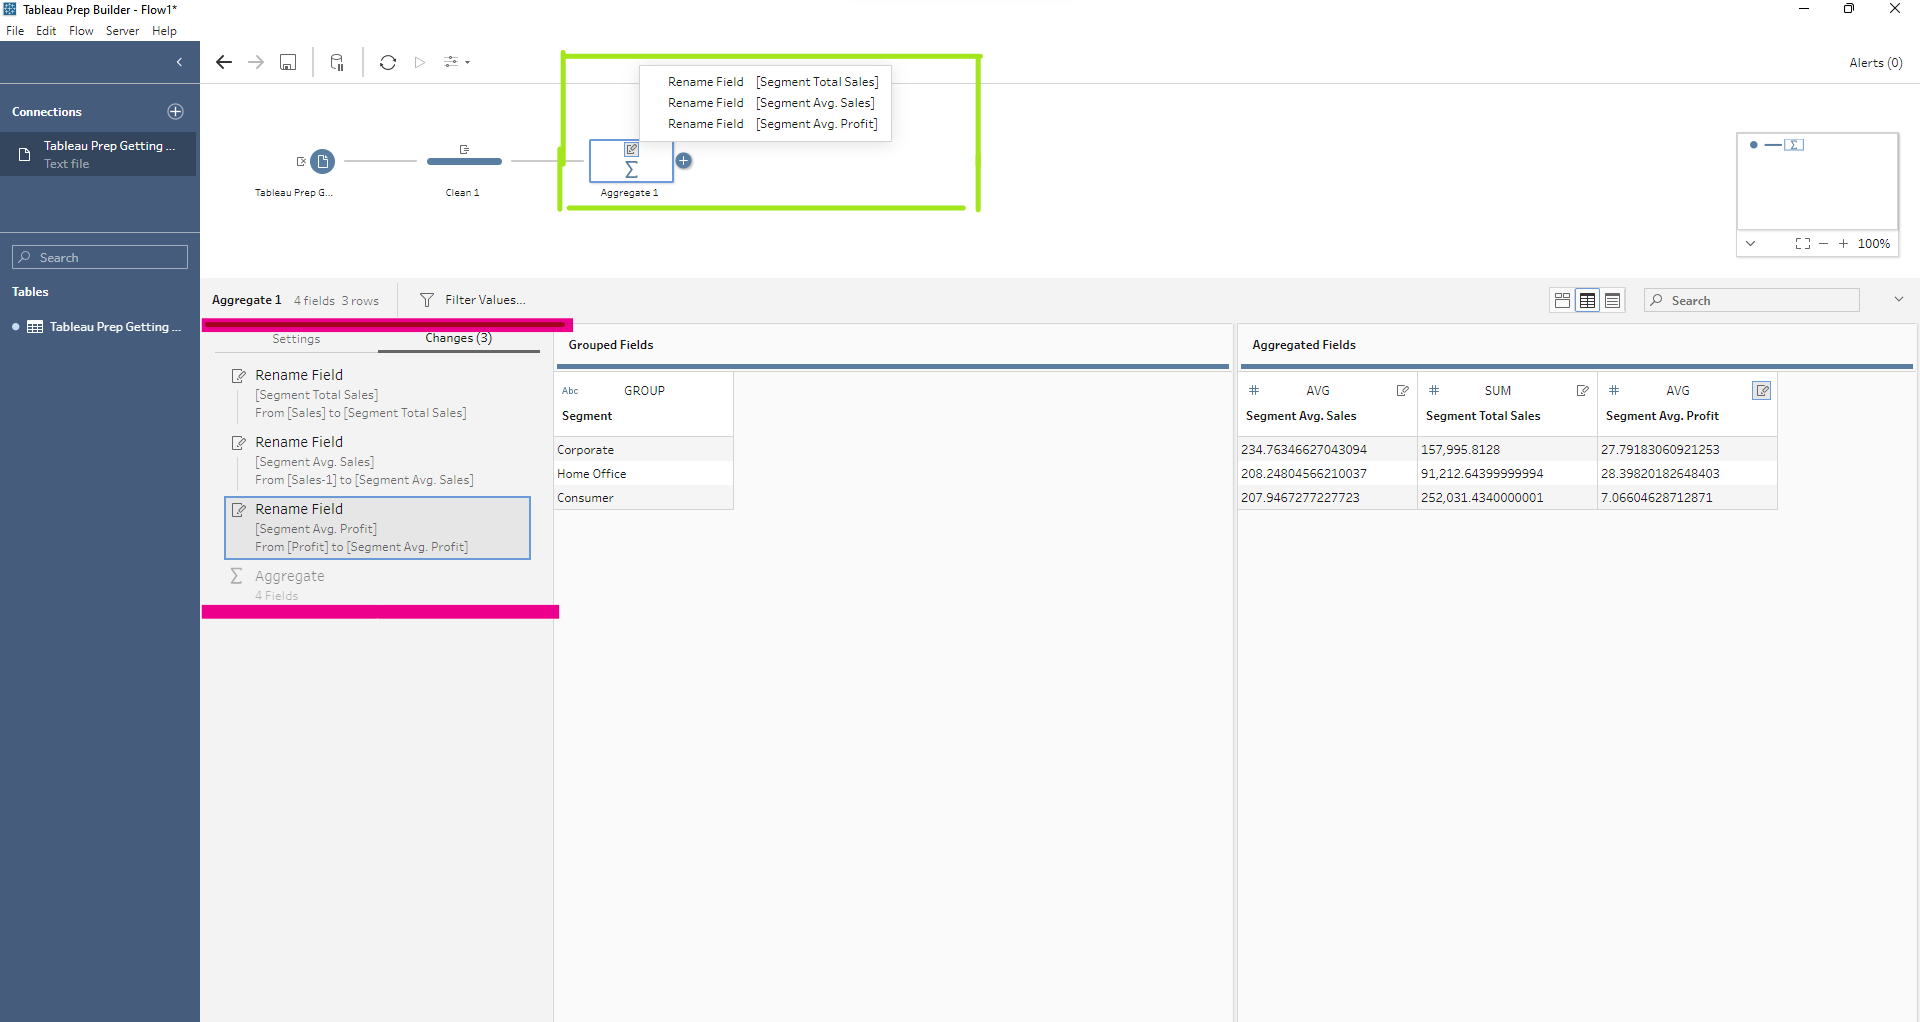
Task: Switch to the data grid view icon
Action: 1587,300
